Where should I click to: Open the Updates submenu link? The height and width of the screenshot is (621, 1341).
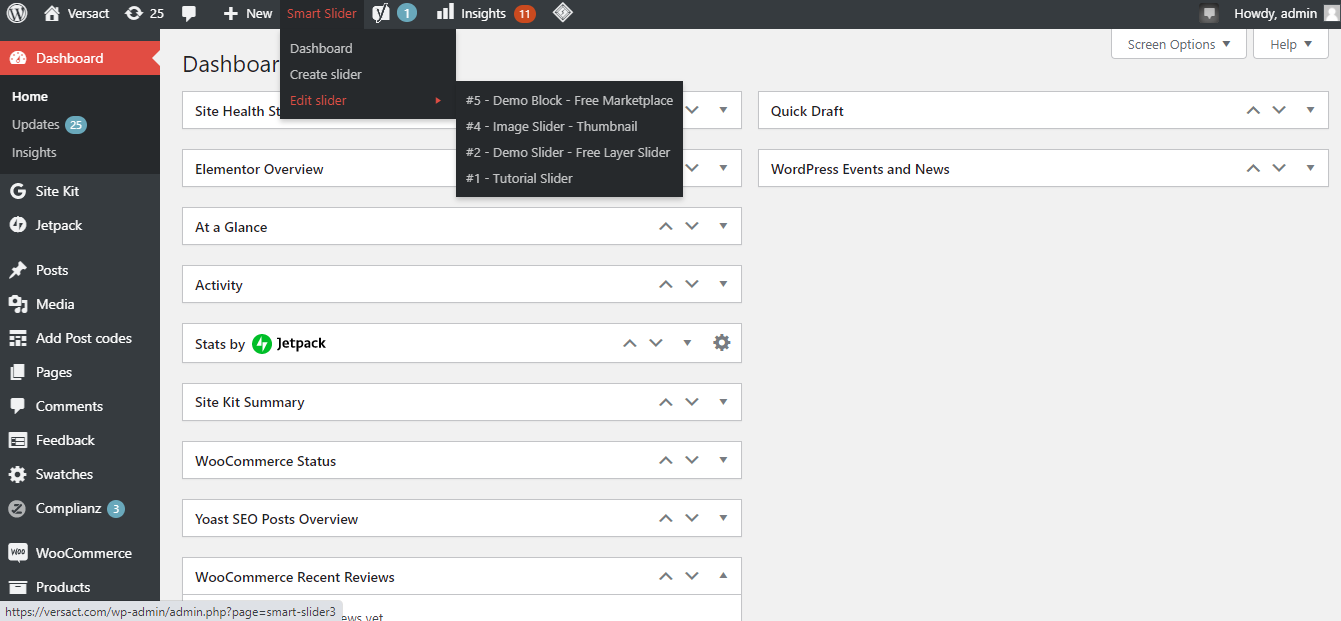click(49, 125)
